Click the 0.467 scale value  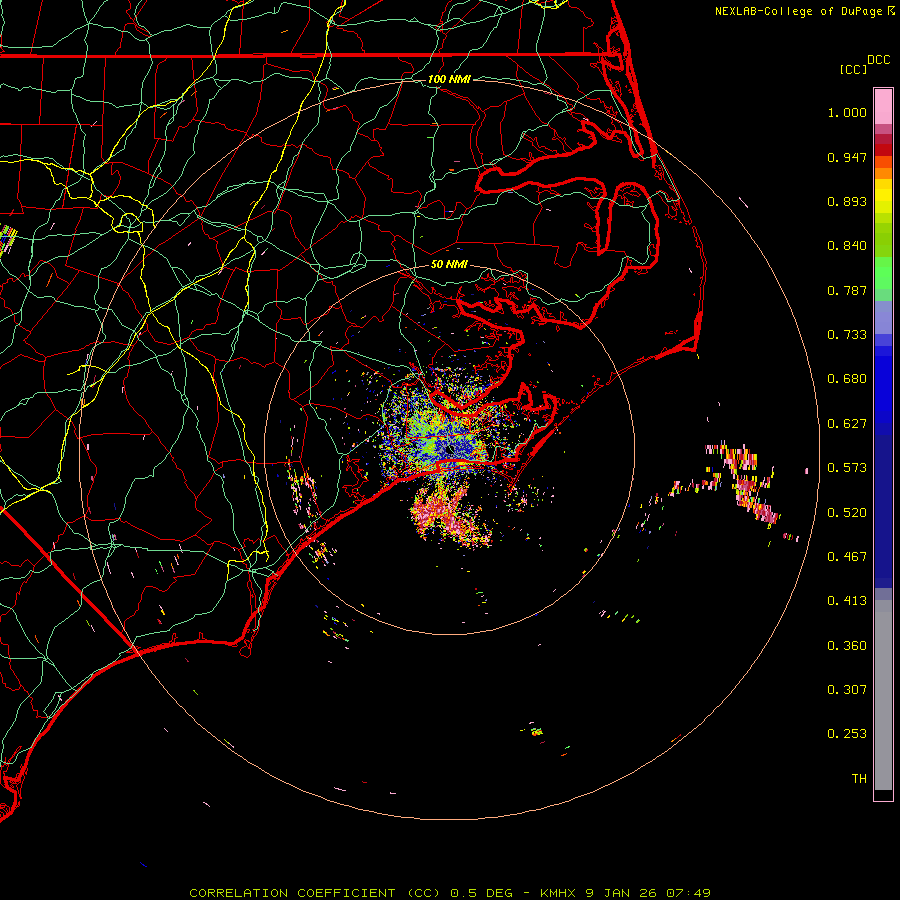click(x=847, y=557)
